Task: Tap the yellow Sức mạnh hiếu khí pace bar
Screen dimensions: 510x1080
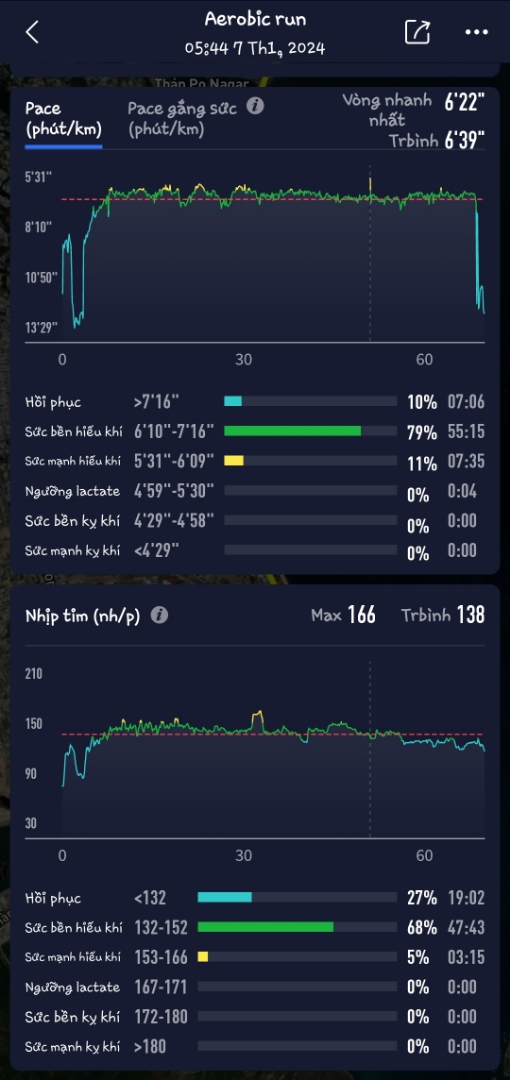Action: (234, 461)
